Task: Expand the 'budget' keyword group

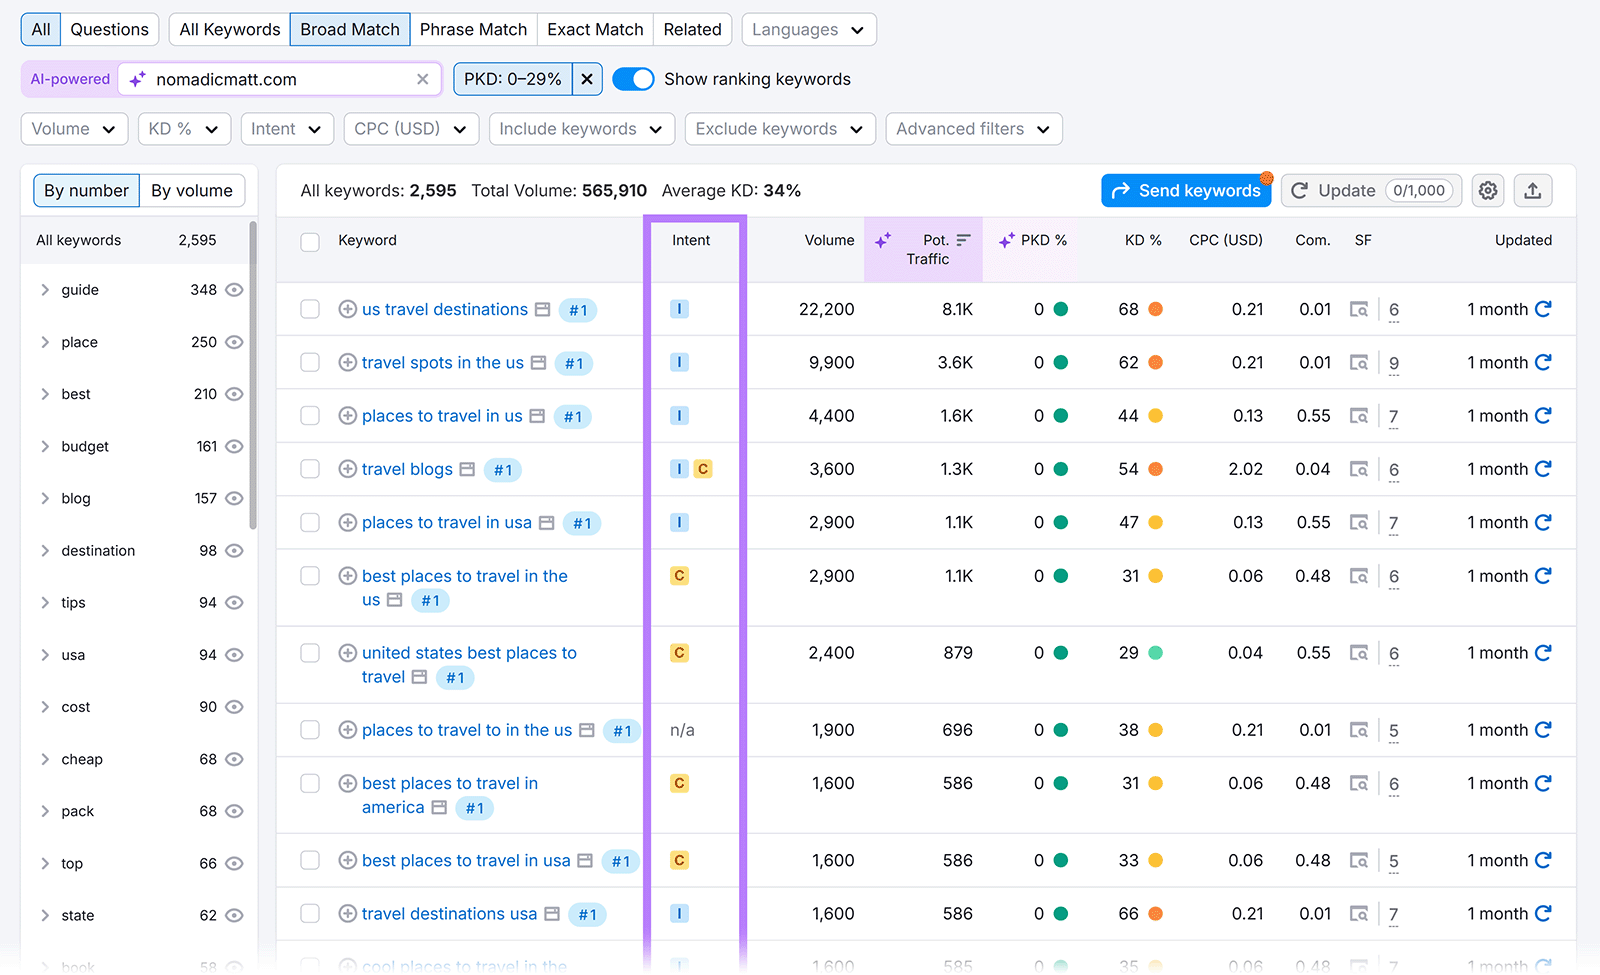Action: coord(45,446)
